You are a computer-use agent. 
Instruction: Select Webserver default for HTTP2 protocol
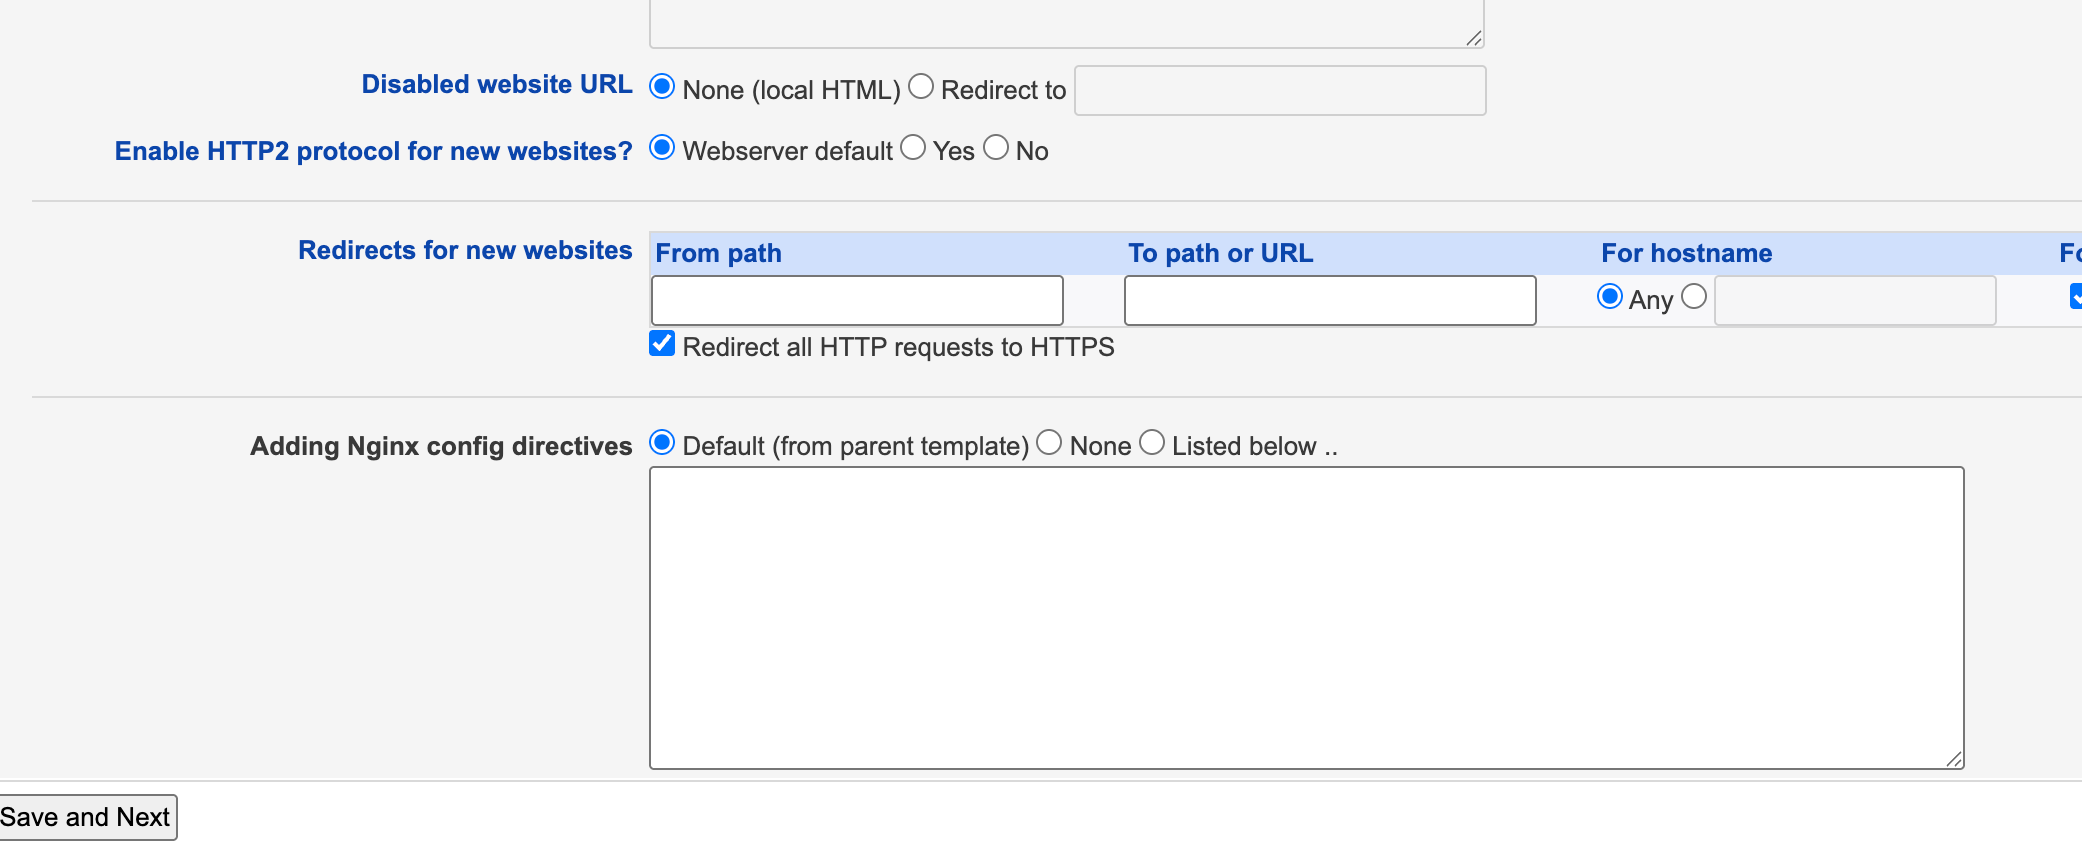[x=662, y=148]
